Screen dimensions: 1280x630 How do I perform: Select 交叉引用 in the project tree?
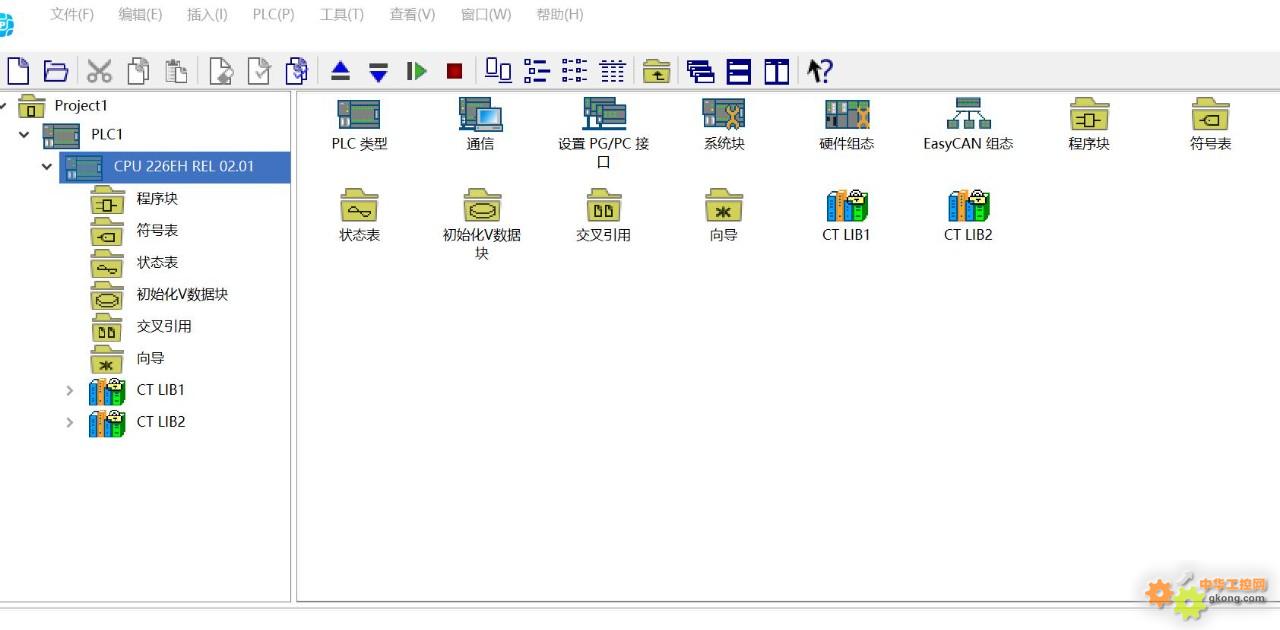(x=164, y=326)
